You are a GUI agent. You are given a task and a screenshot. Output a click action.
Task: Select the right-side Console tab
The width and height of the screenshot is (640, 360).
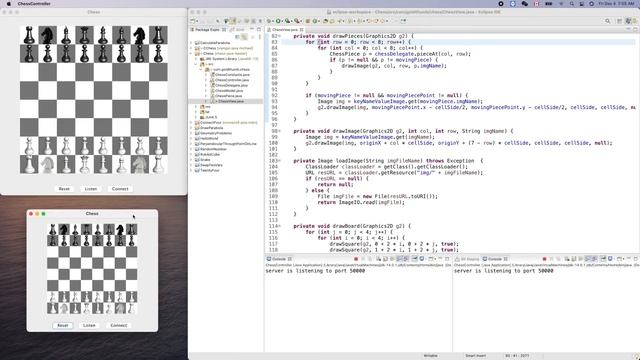pyautogui.click(x=495, y=259)
